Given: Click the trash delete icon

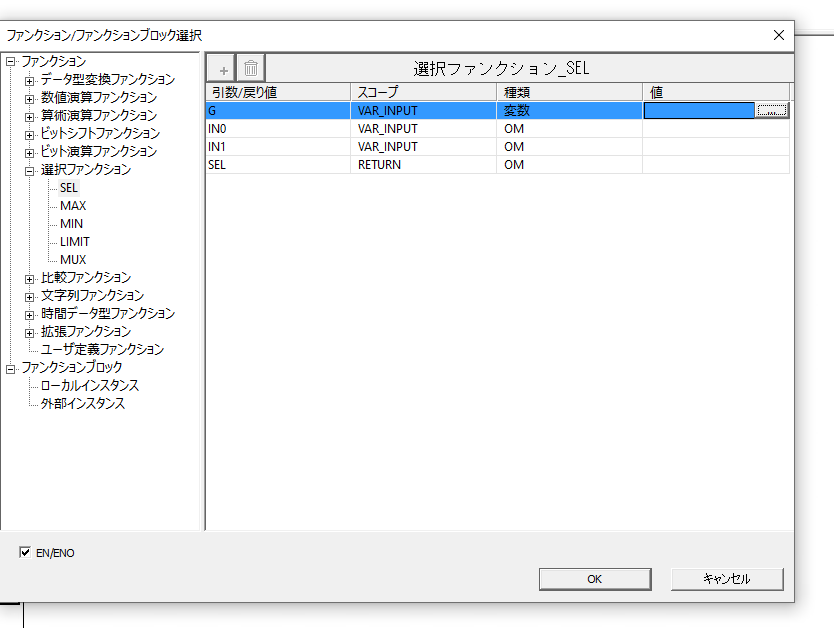Looking at the screenshot, I should point(251,69).
